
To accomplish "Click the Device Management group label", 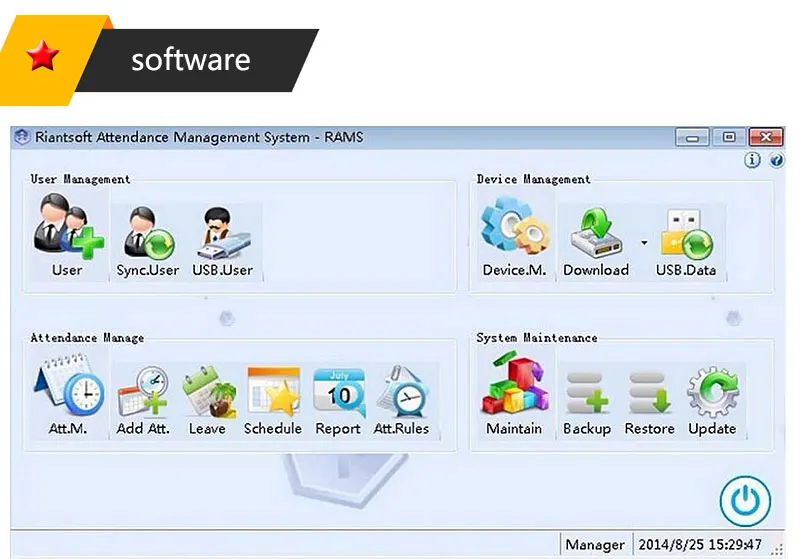I will [x=533, y=179].
